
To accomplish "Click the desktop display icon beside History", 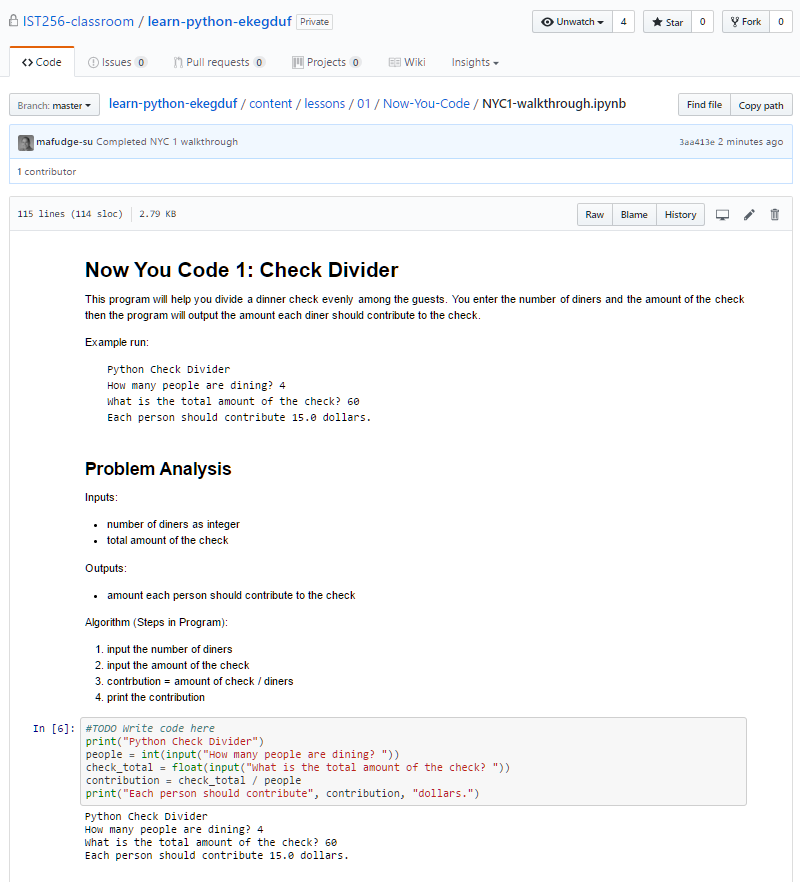I will tap(722, 215).
